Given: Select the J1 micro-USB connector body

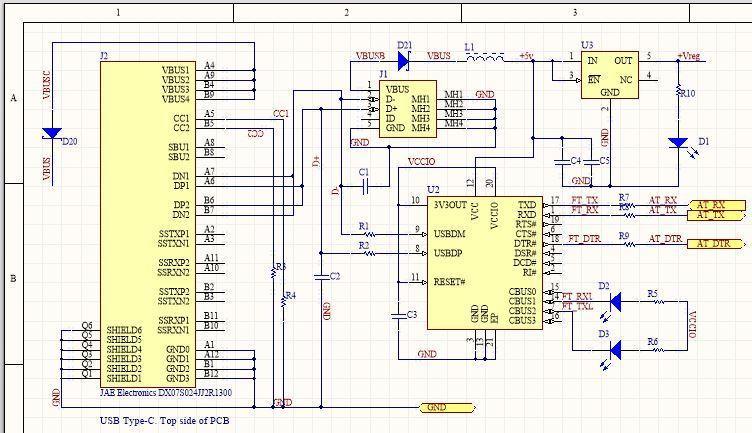Looking at the screenshot, I should (x=408, y=109).
